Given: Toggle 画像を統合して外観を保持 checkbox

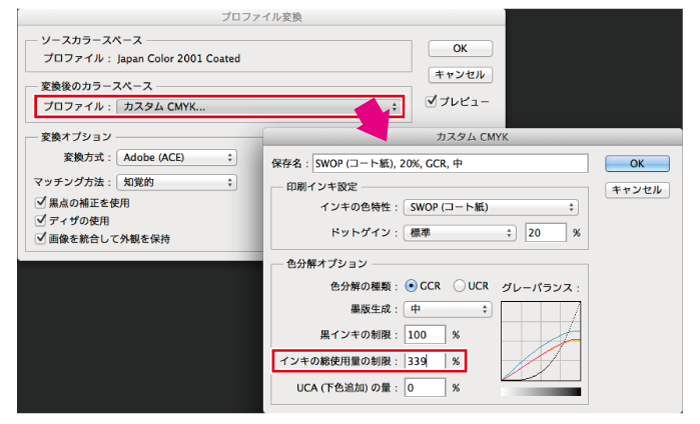Looking at the screenshot, I should click(x=41, y=238).
